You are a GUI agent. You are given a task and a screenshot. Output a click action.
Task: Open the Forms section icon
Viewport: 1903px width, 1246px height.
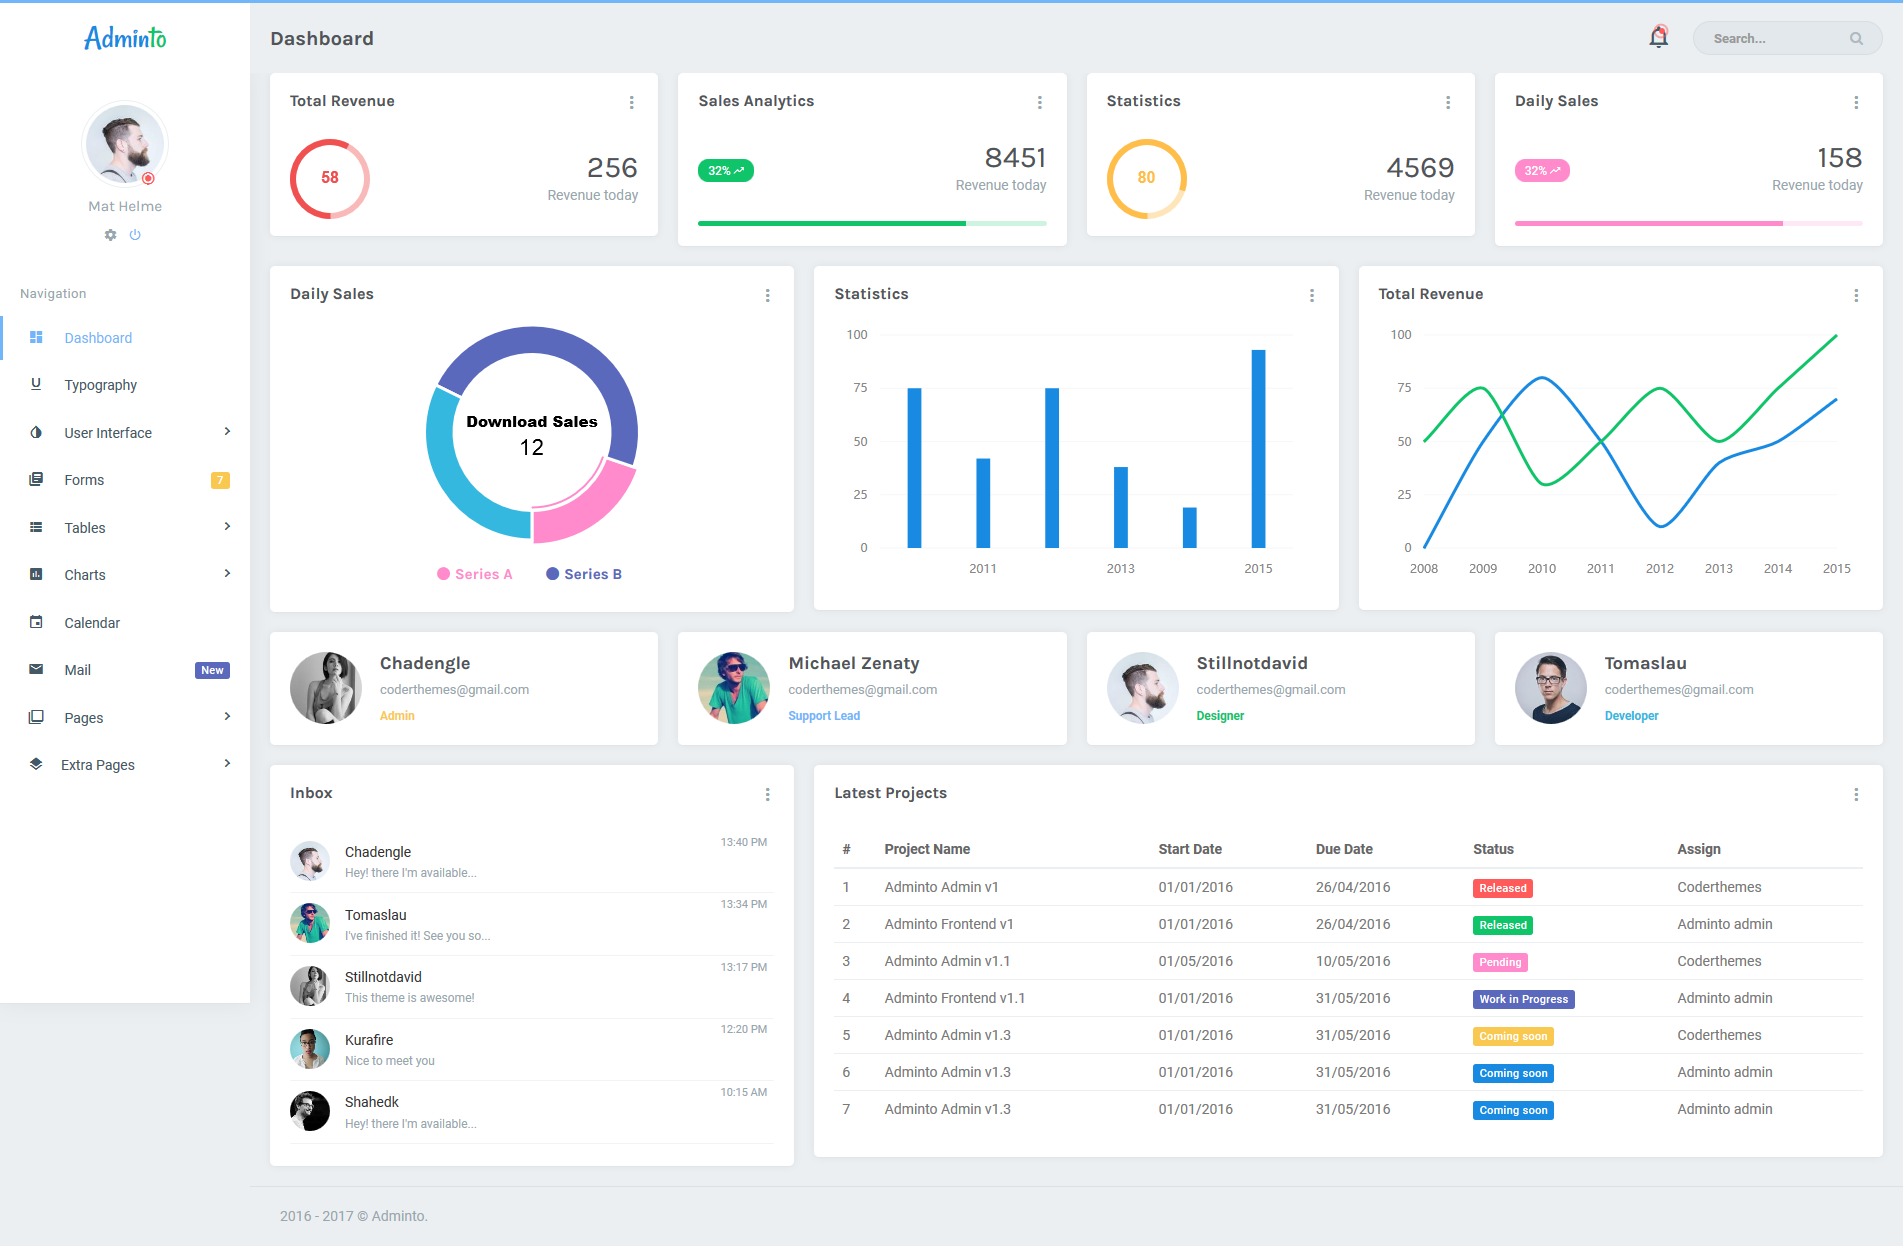click(36, 480)
